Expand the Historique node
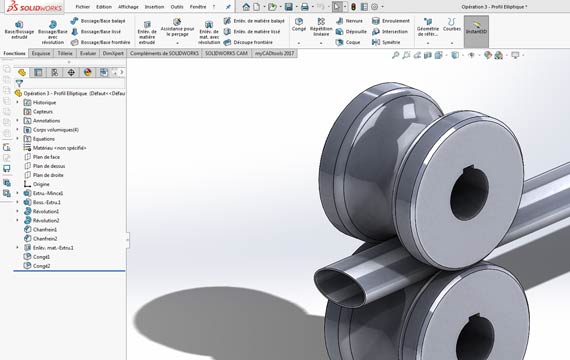 click(17, 103)
